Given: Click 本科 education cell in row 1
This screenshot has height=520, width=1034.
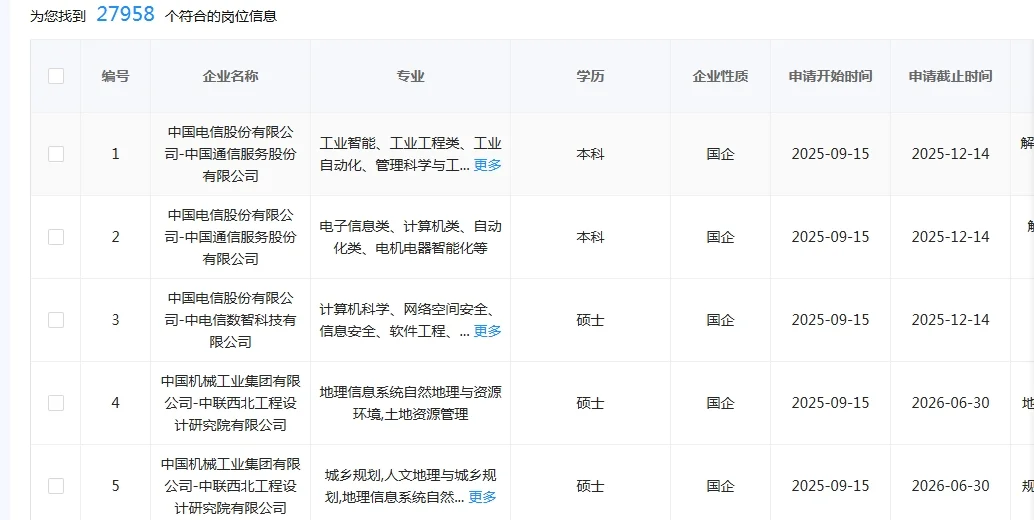Looking at the screenshot, I should (x=590, y=154).
